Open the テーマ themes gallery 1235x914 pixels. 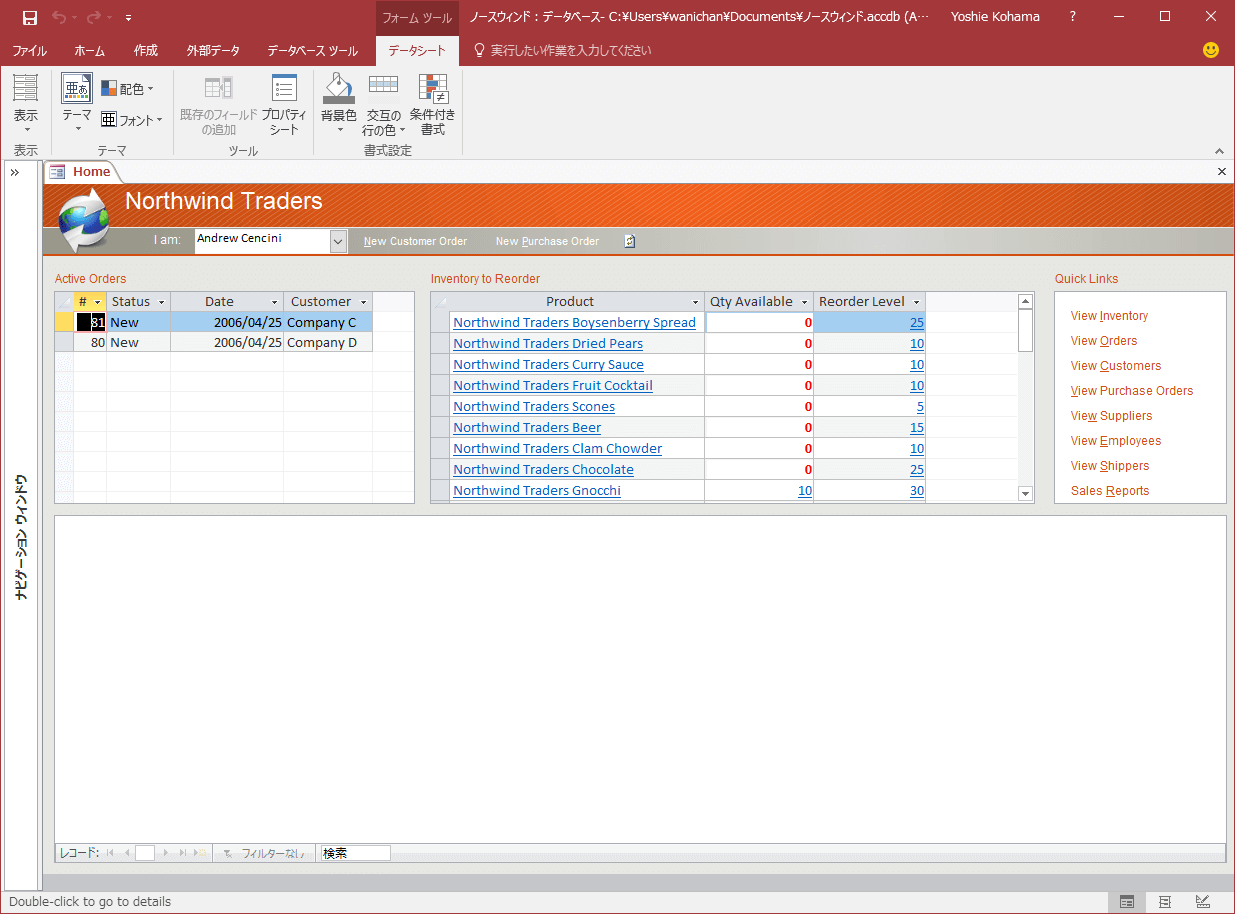(77, 104)
